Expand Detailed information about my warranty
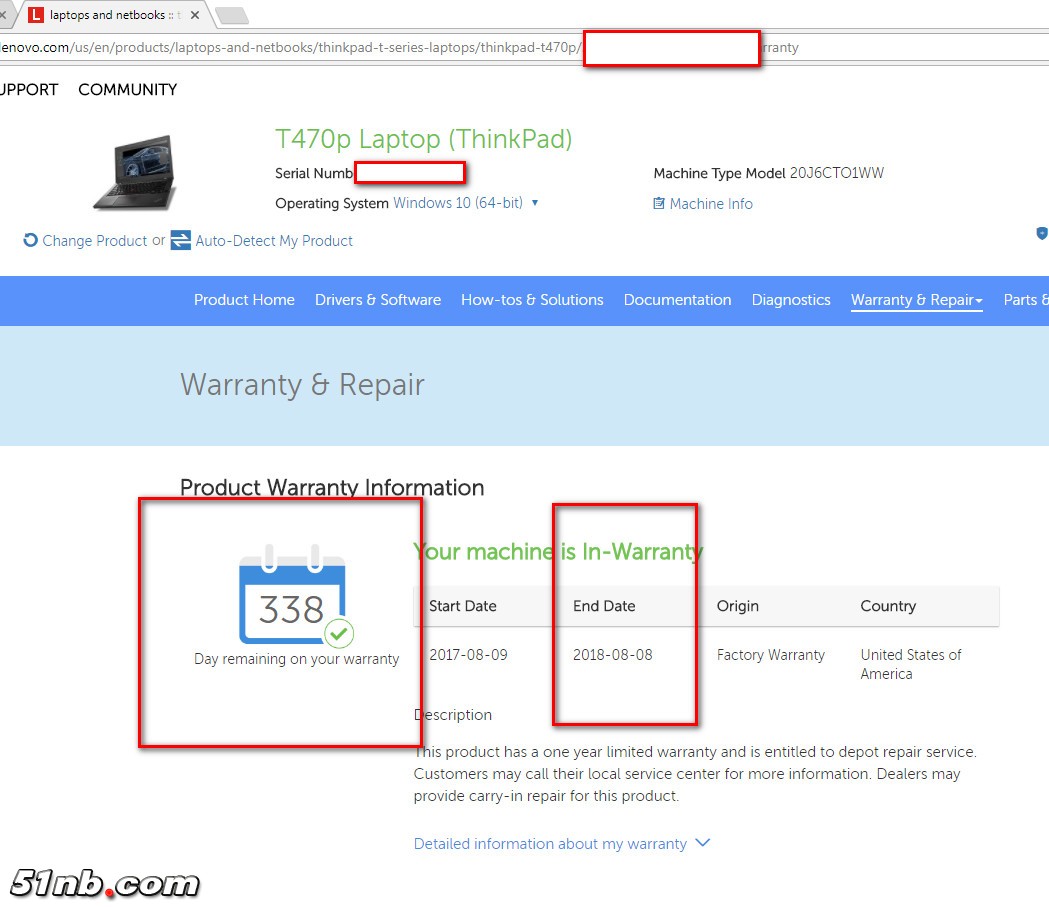 pyautogui.click(x=561, y=844)
